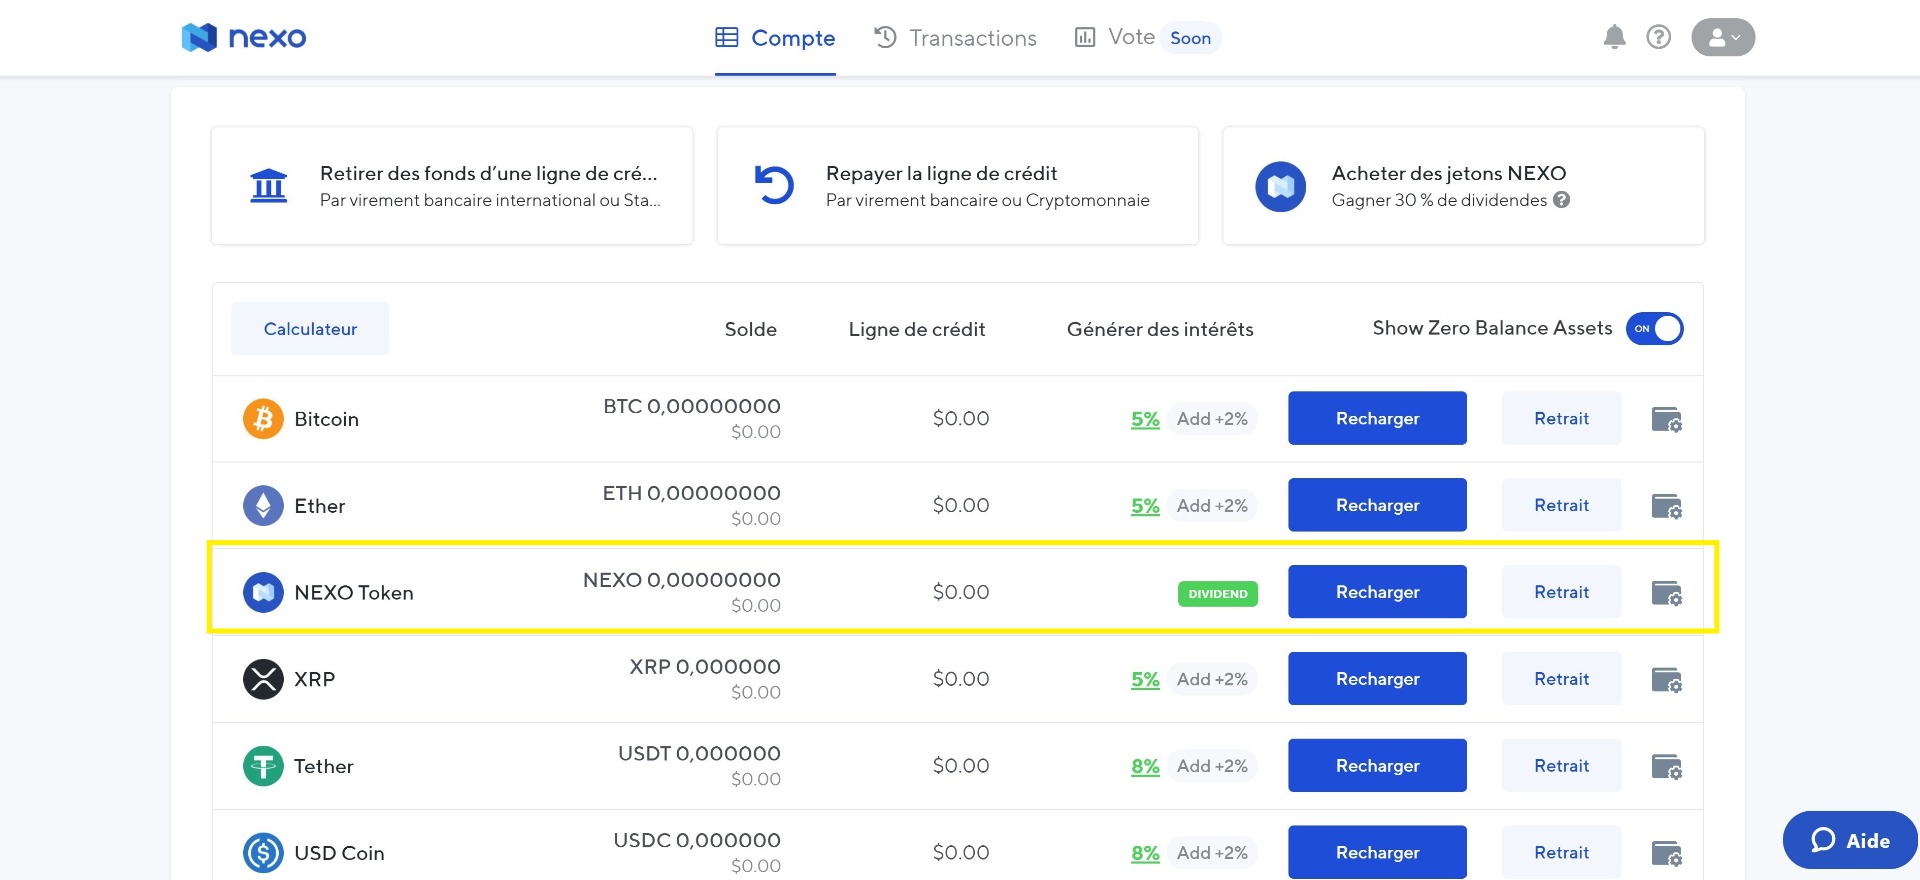Open USD Coin wallet settings icon
The height and width of the screenshot is (880, 1920).
[1666, 853]
